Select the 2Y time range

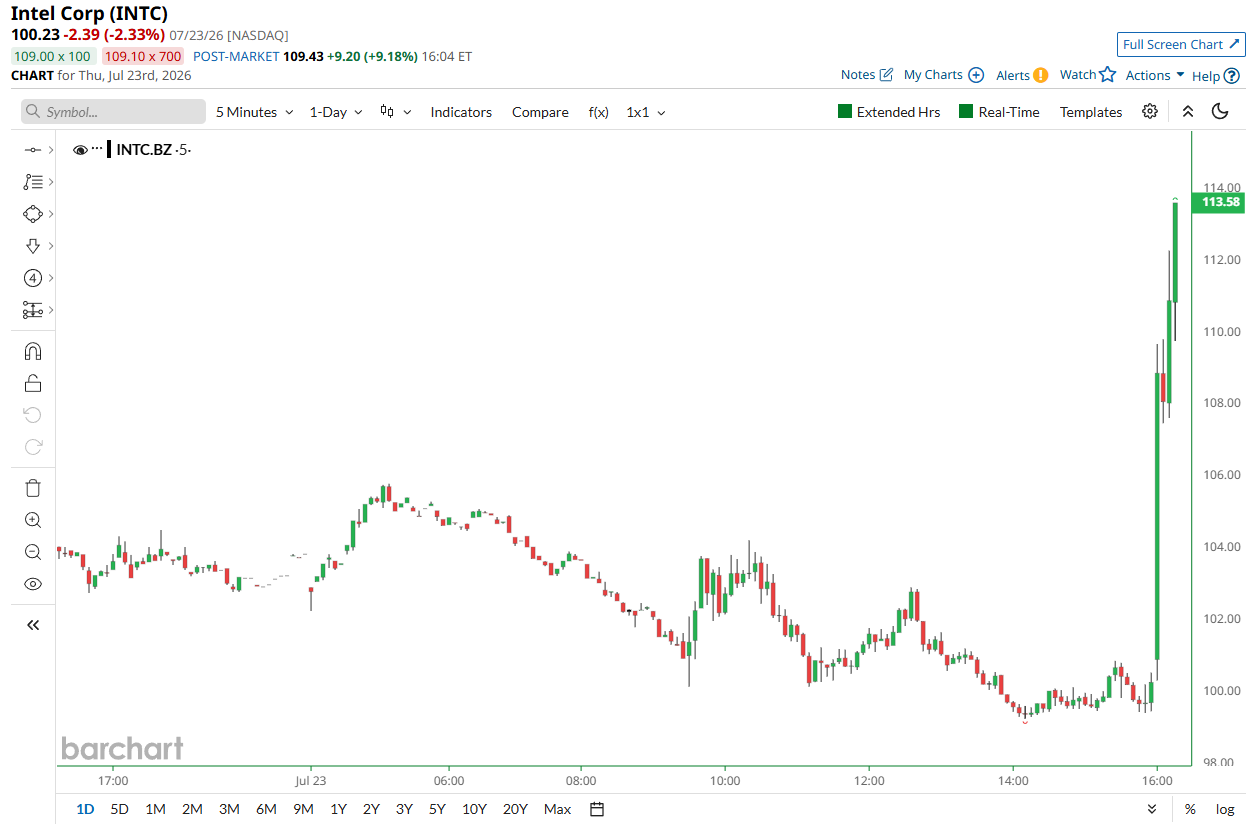[x=371, y=809]
